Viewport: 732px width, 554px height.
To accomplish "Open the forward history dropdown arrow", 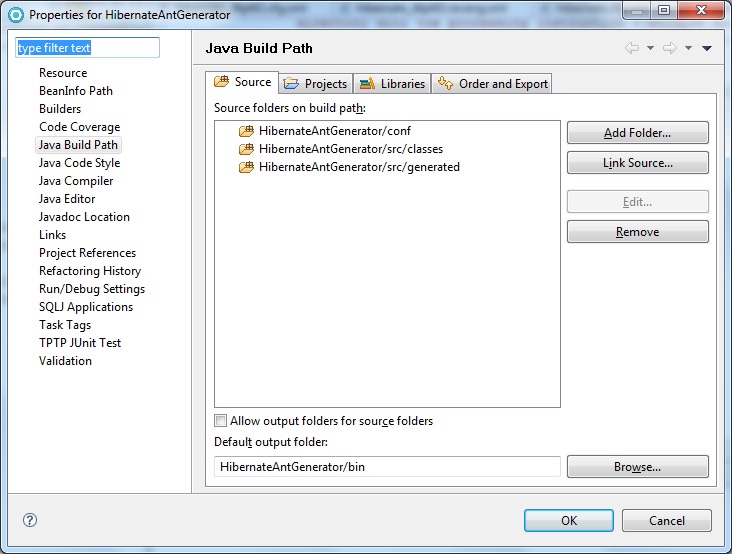I will coord(688,48).
